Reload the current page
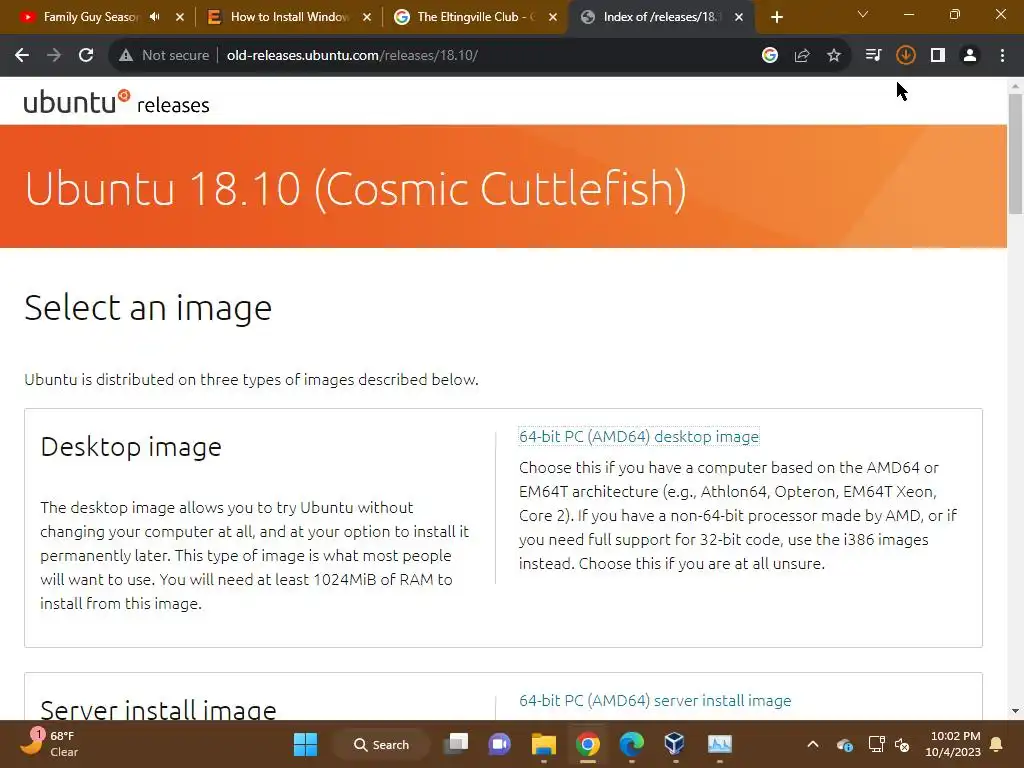Screen dimensions: 1024x768 click(x=86, y=56)
